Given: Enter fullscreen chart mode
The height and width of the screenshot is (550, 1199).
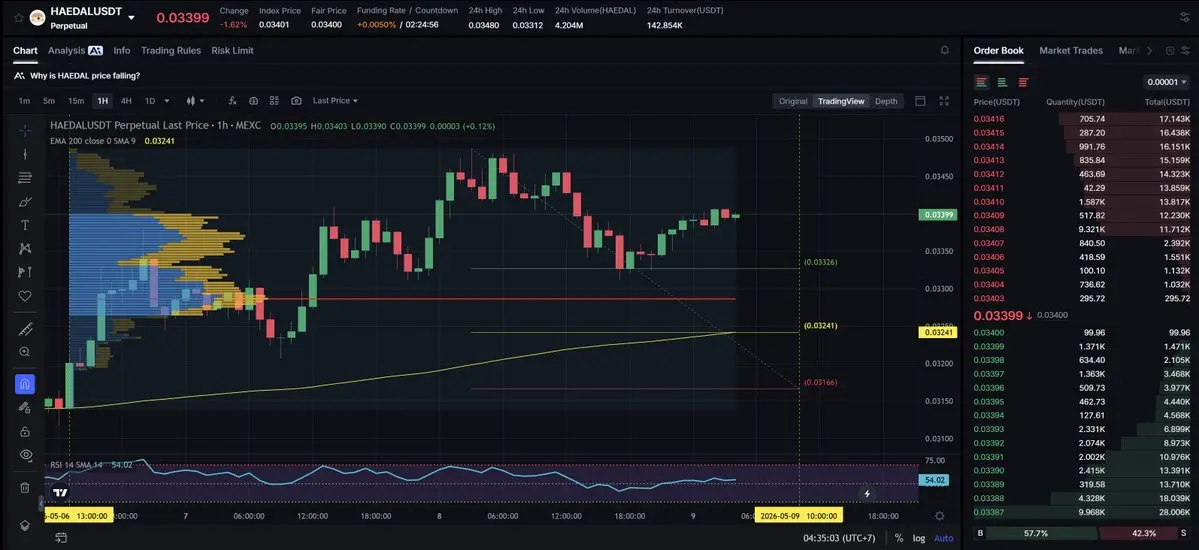Looking at the screenshot, I should (x=944, y=101).
